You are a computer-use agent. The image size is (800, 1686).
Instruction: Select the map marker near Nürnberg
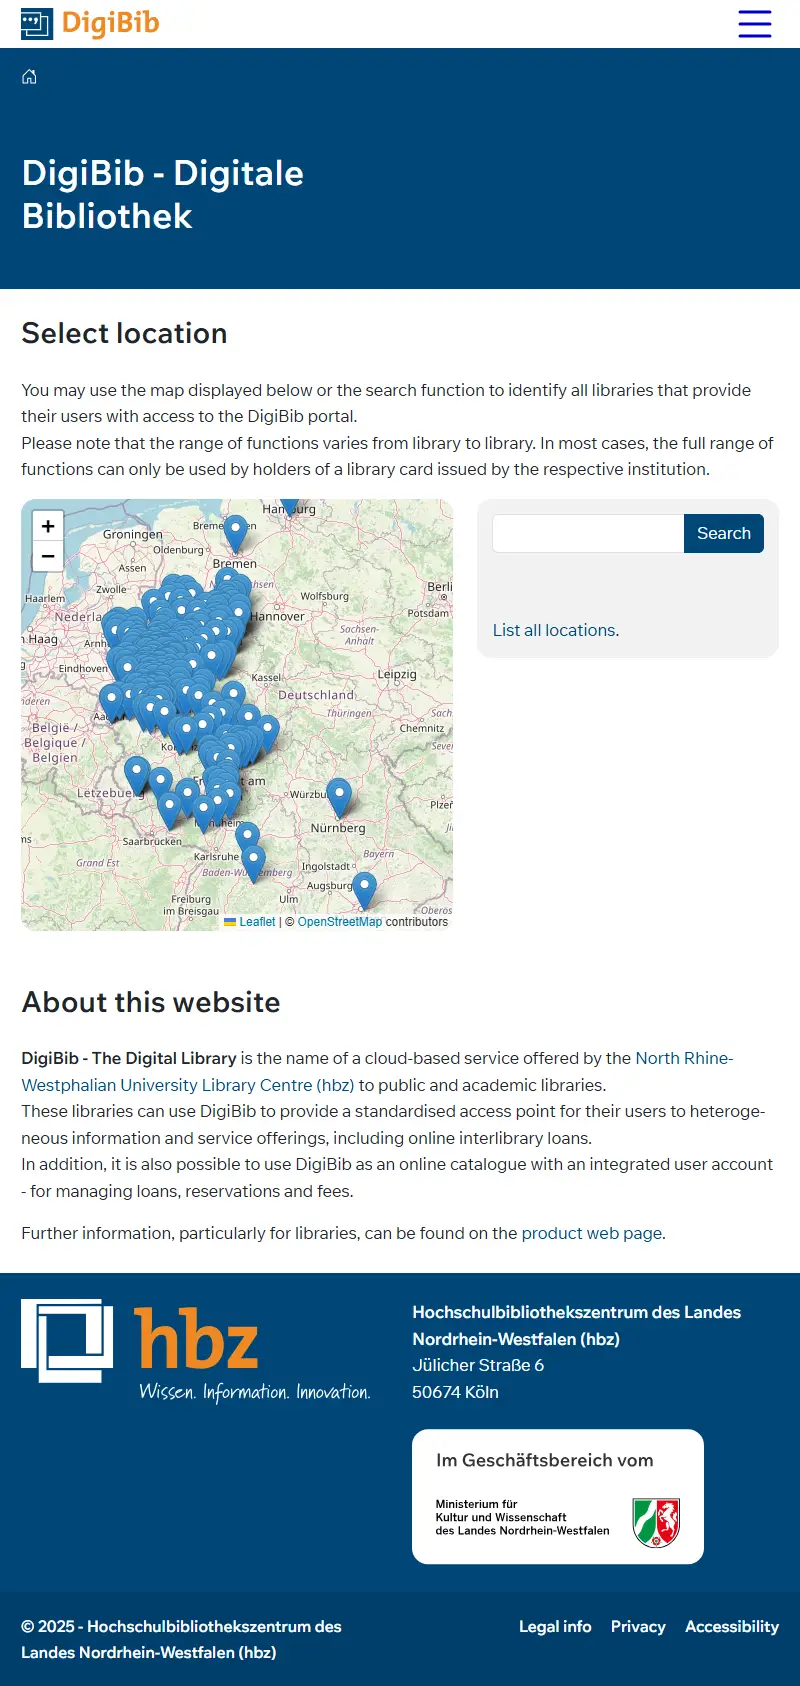(339, 798)
